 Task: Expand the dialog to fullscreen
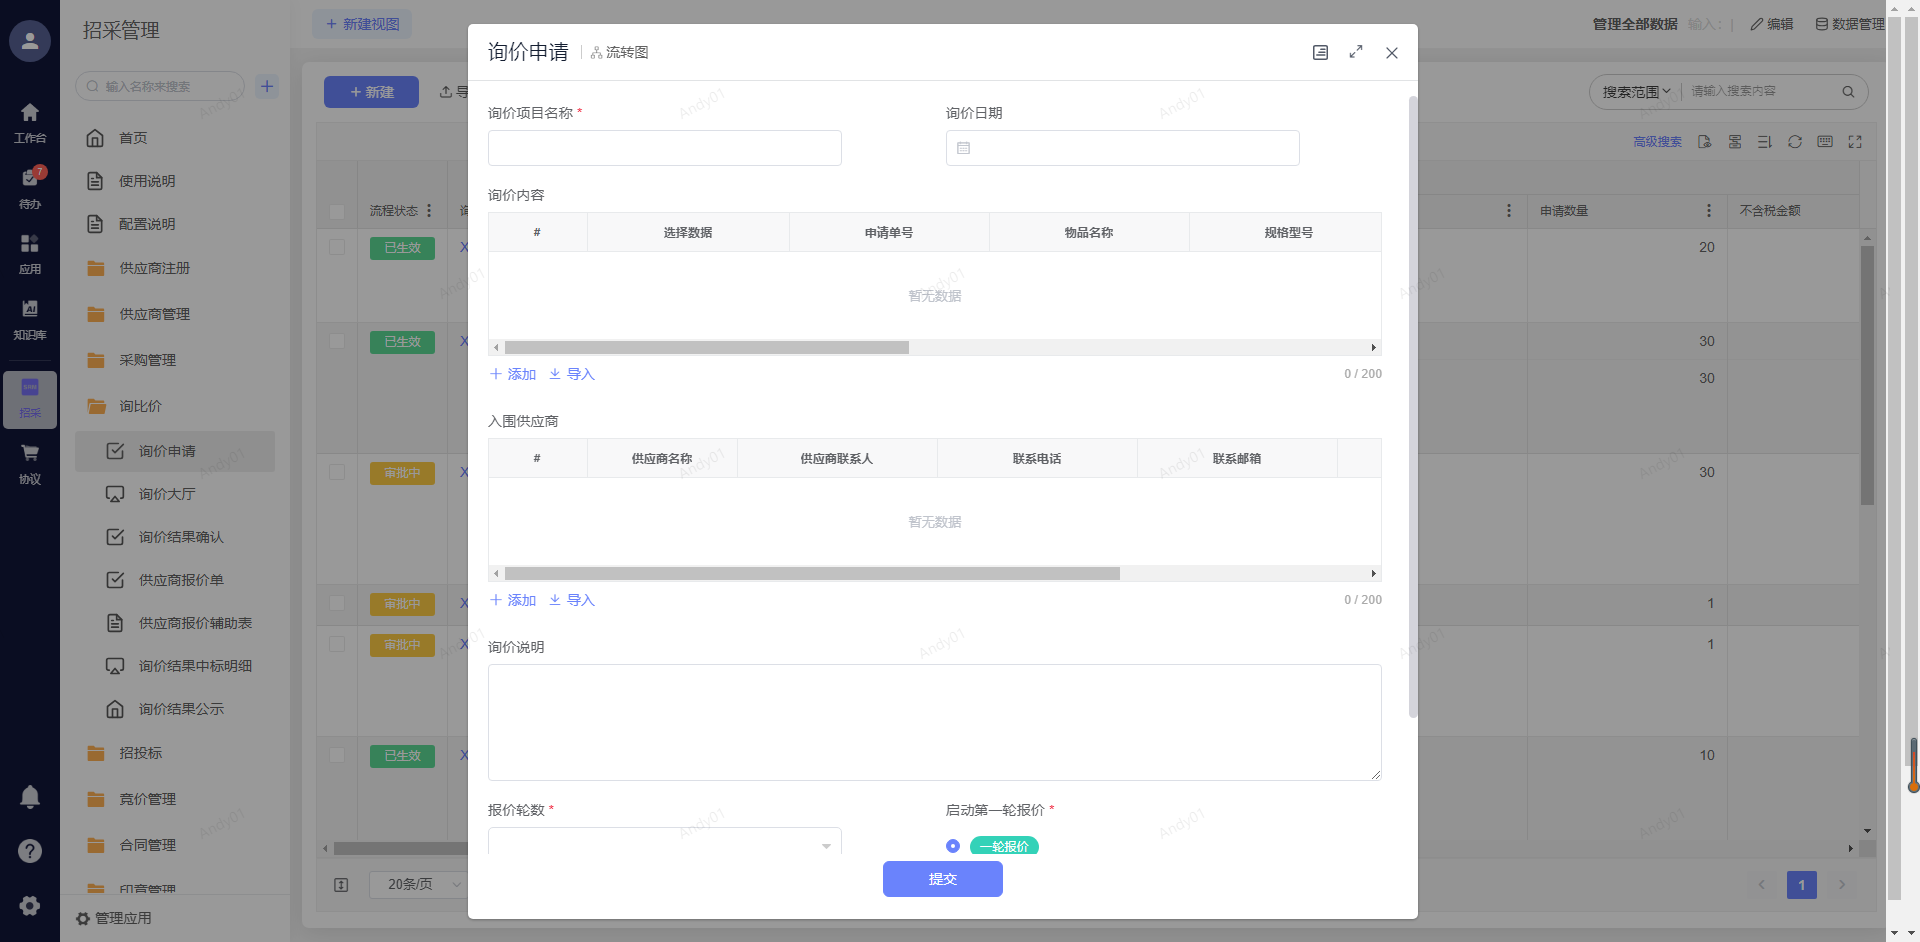pyautogui.click(x=1356, y=52)
